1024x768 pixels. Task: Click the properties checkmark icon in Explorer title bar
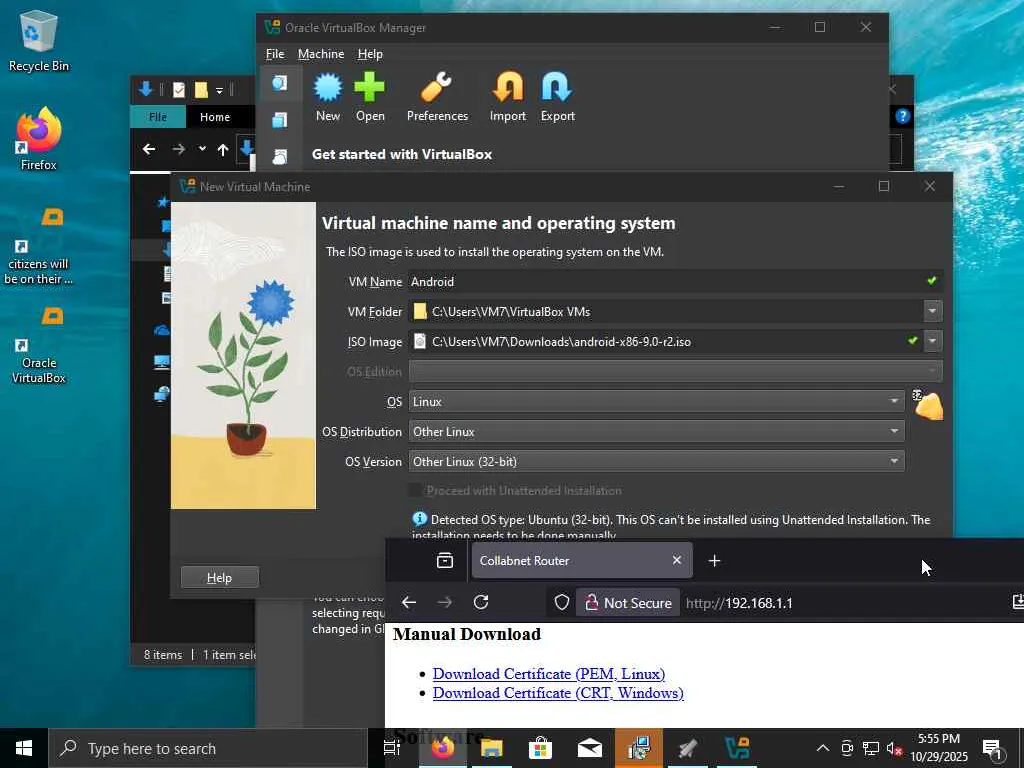pyautogui.click(x=179, y=89)
